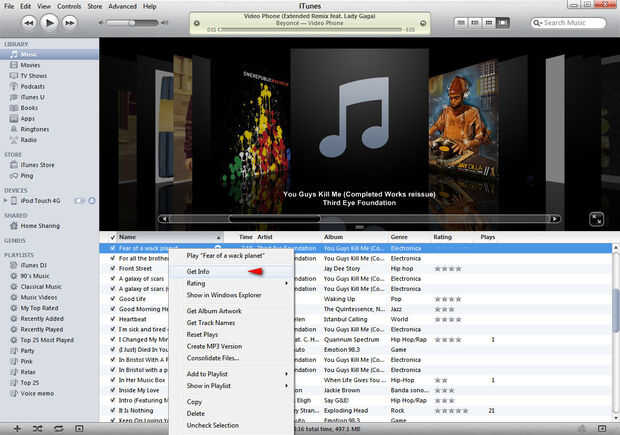Eject the iPod Touch 4G

92,200
